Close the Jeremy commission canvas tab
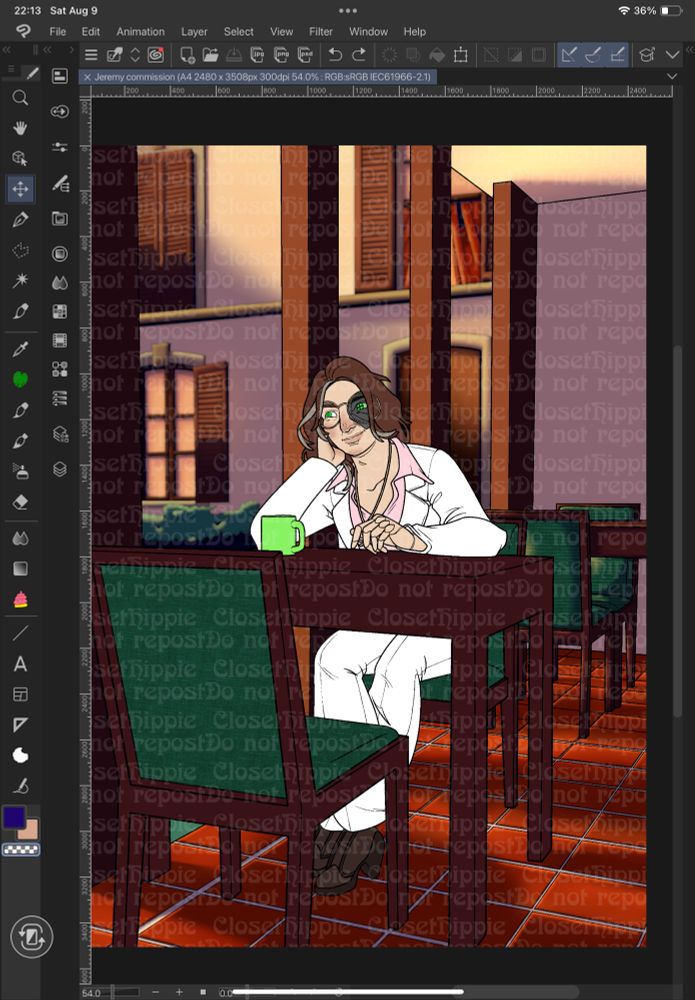695x1000 pixels. coord(87,77)
